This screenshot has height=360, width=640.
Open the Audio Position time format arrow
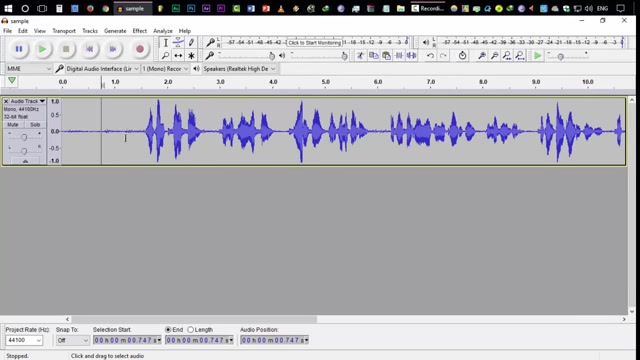(306, 340)
